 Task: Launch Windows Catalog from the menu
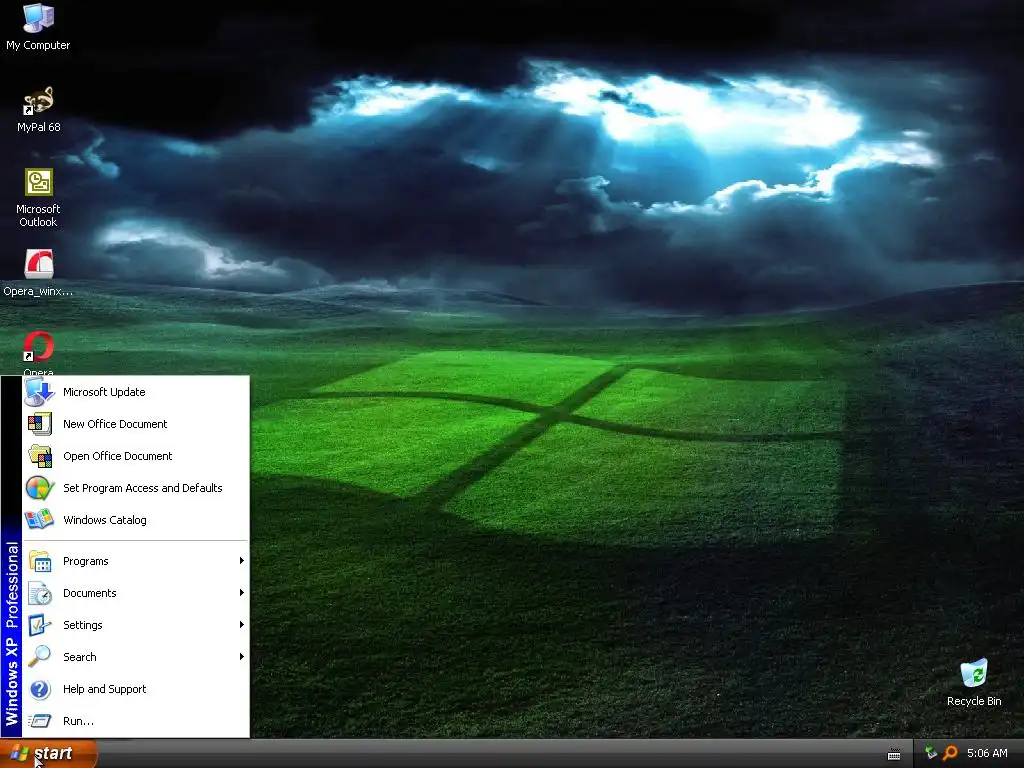coord(136,520)
